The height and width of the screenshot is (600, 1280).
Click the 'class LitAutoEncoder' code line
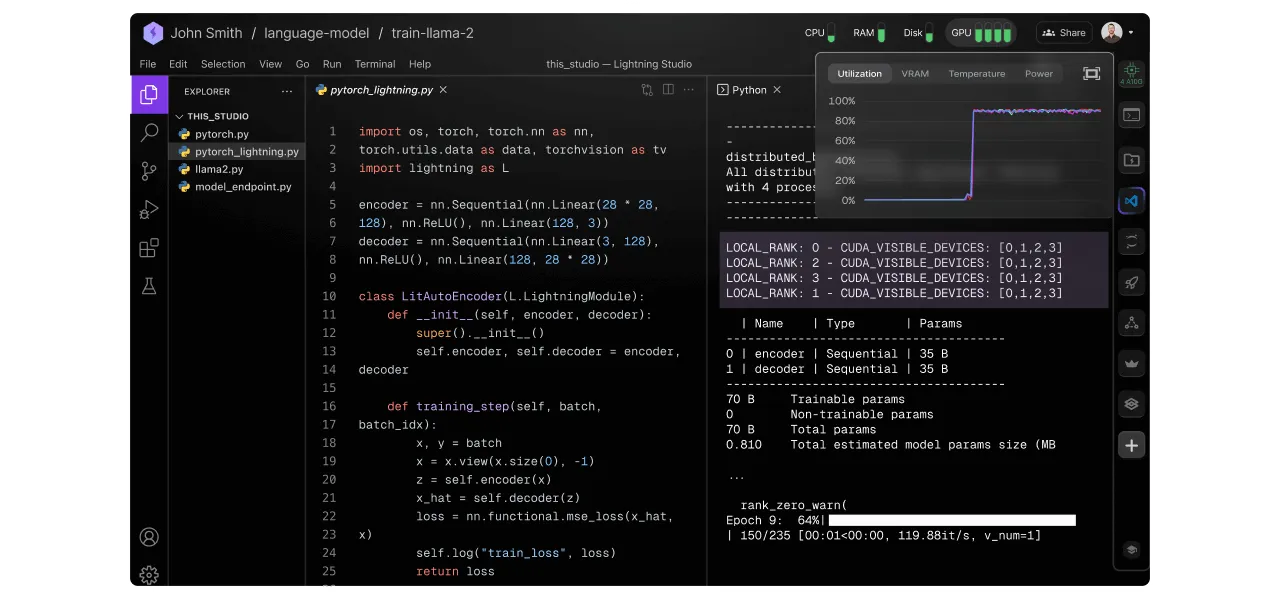502,297
